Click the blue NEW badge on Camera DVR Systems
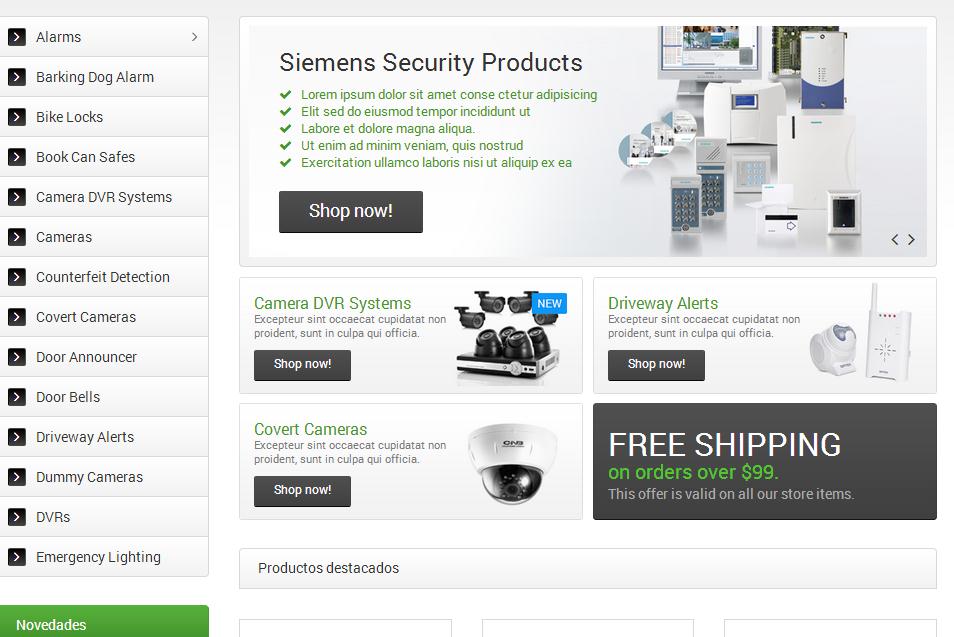 [549, 304]
